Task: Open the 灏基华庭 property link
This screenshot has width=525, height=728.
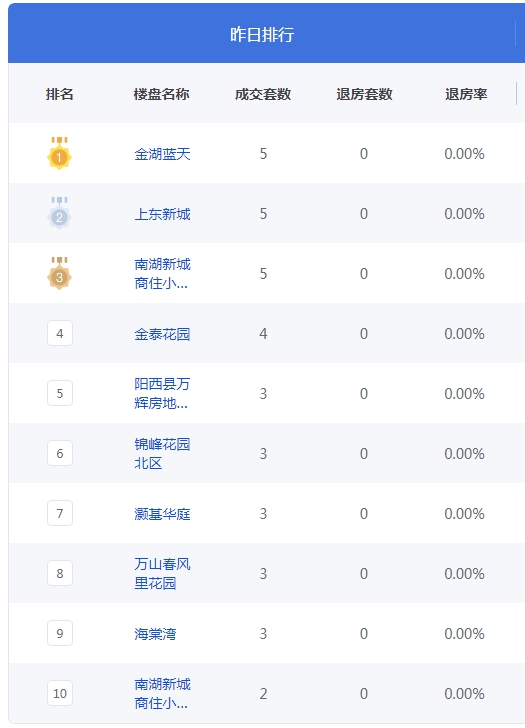Action: (x=162, y=514)
